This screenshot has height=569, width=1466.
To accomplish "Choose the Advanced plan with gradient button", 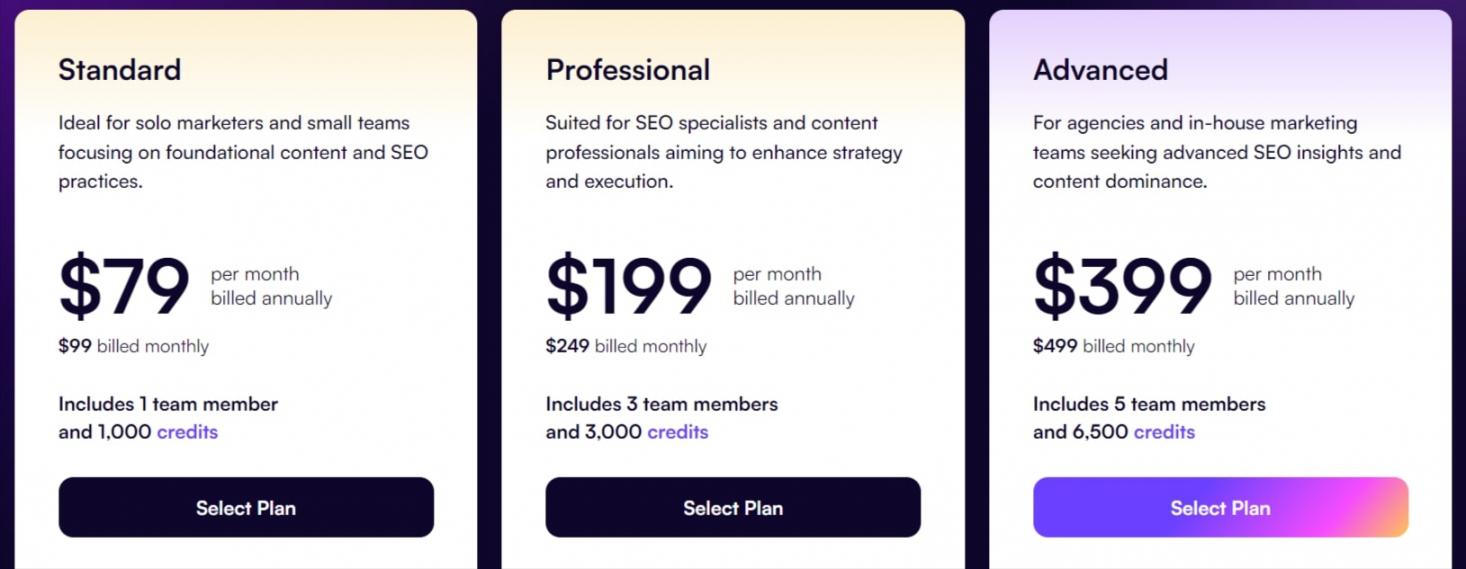I will pyautogui.click(x=1220, y=507).
